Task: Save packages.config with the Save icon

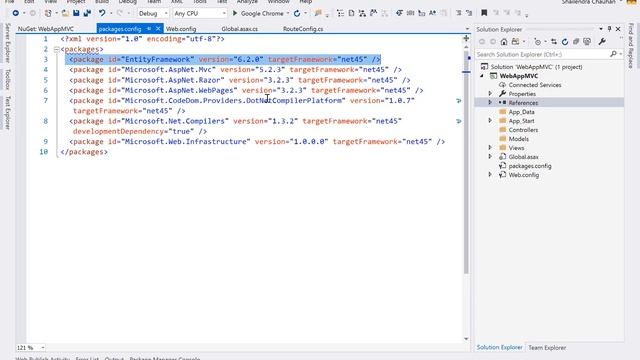Action: click(x=76, y=13)
